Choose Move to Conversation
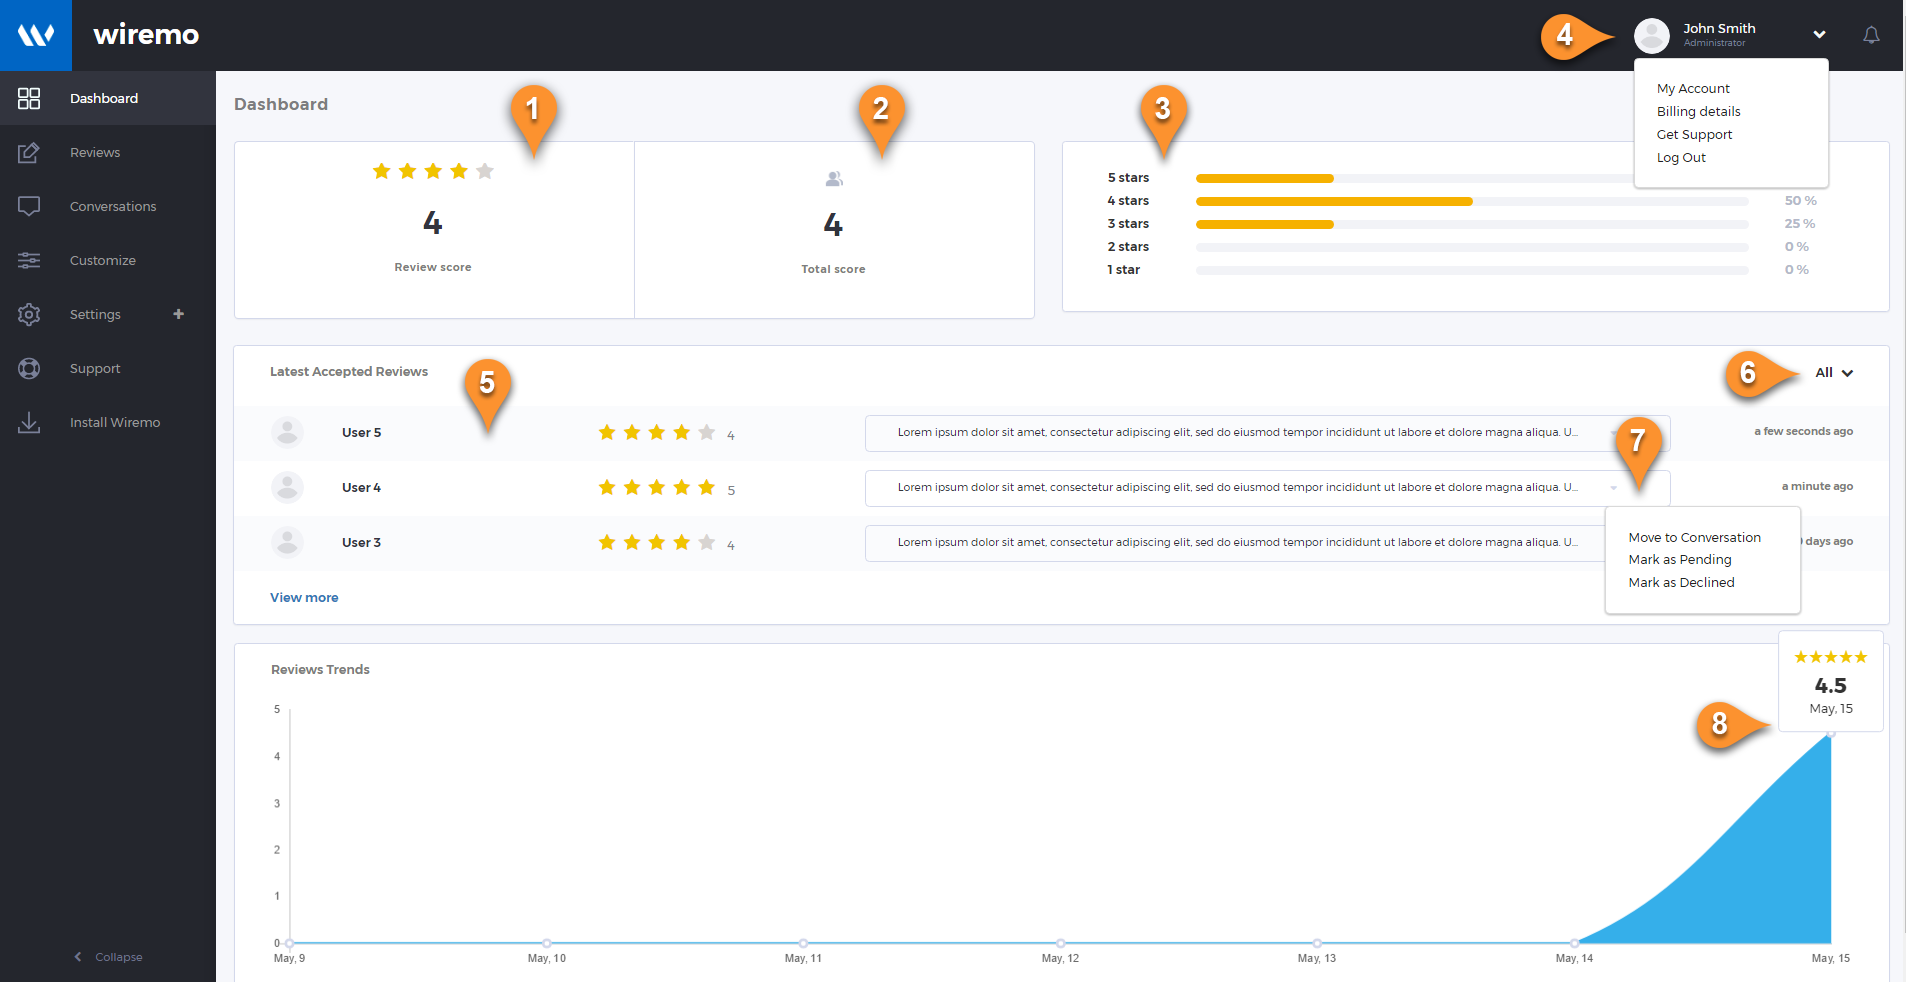 click(1694, 537)
